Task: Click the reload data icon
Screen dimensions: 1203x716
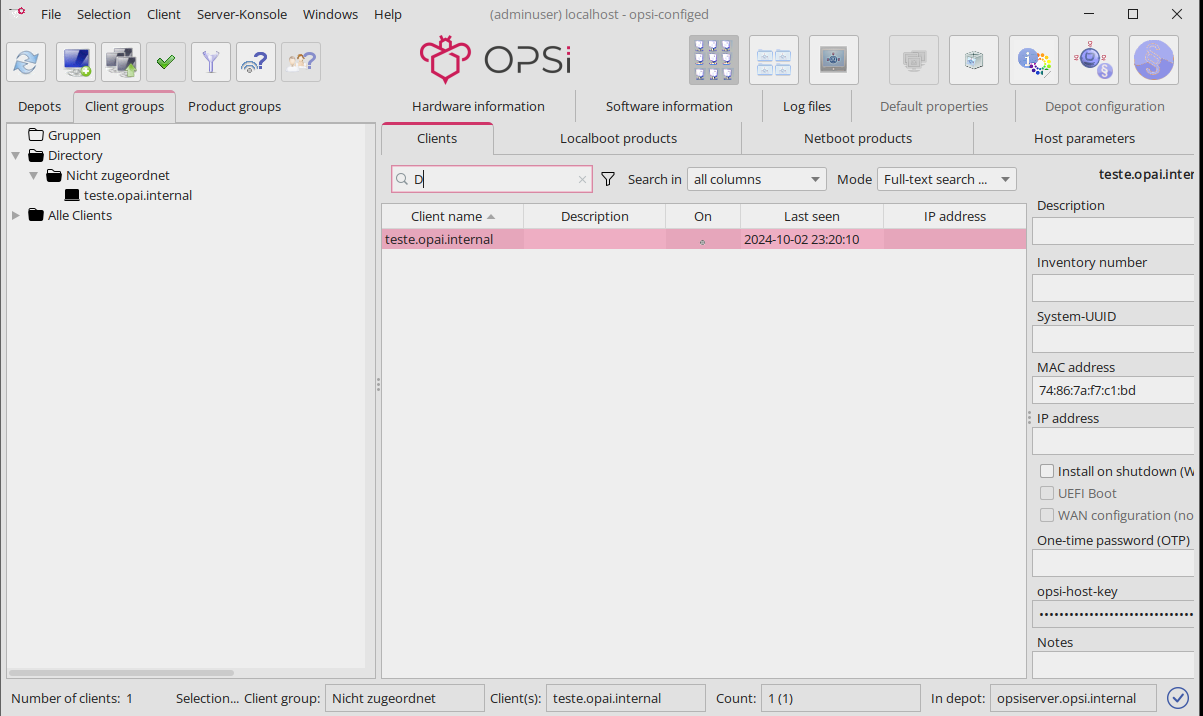Action: [x=26, y=62]
